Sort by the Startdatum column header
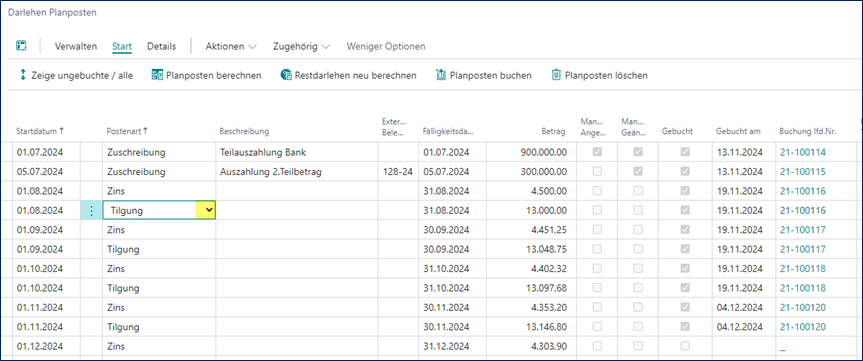Screen dimensions: 863x361 click(40, 132)
